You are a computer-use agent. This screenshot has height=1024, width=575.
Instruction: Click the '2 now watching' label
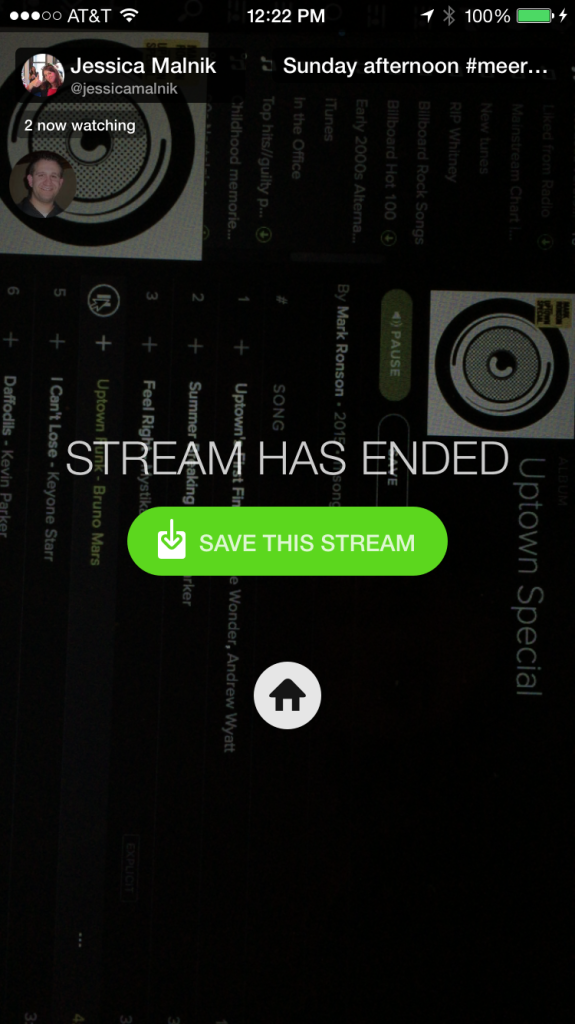tap(80, 125)
